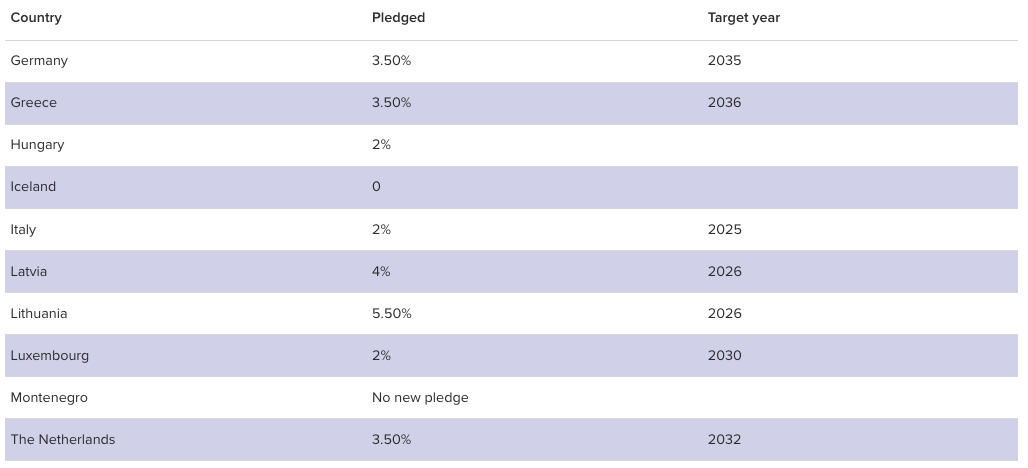Click Lithuania's 5.50% pledged value
Screen dimensions: 1028x468
pyautogui.click(x=392, y=314)
